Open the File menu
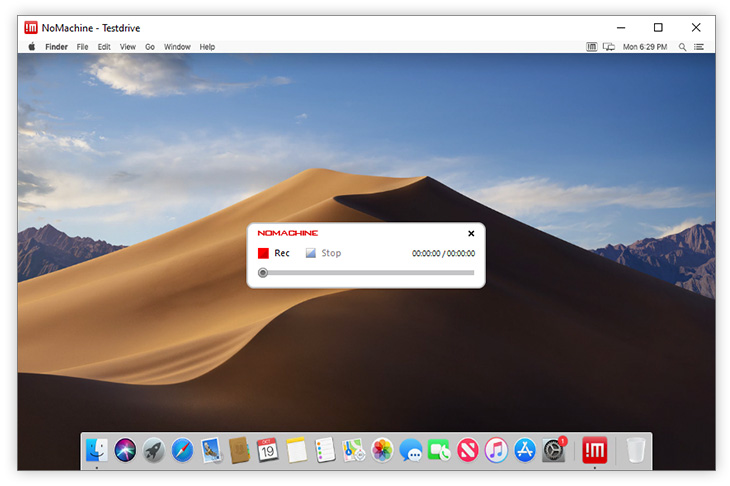Image resolution: width=730 pixels, height=486 pixels. pyautogui.click(x=82, y=47)
